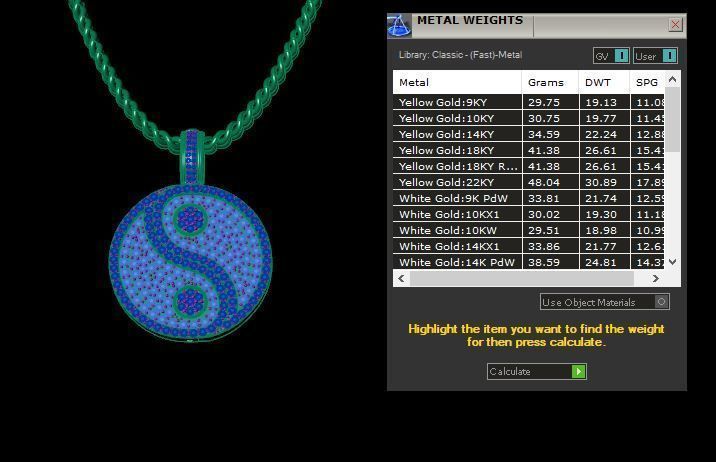The height and width of the screenshot is (462, 716).
Task: Select the White Gold:14K PdW row
Action: point(529,262)
